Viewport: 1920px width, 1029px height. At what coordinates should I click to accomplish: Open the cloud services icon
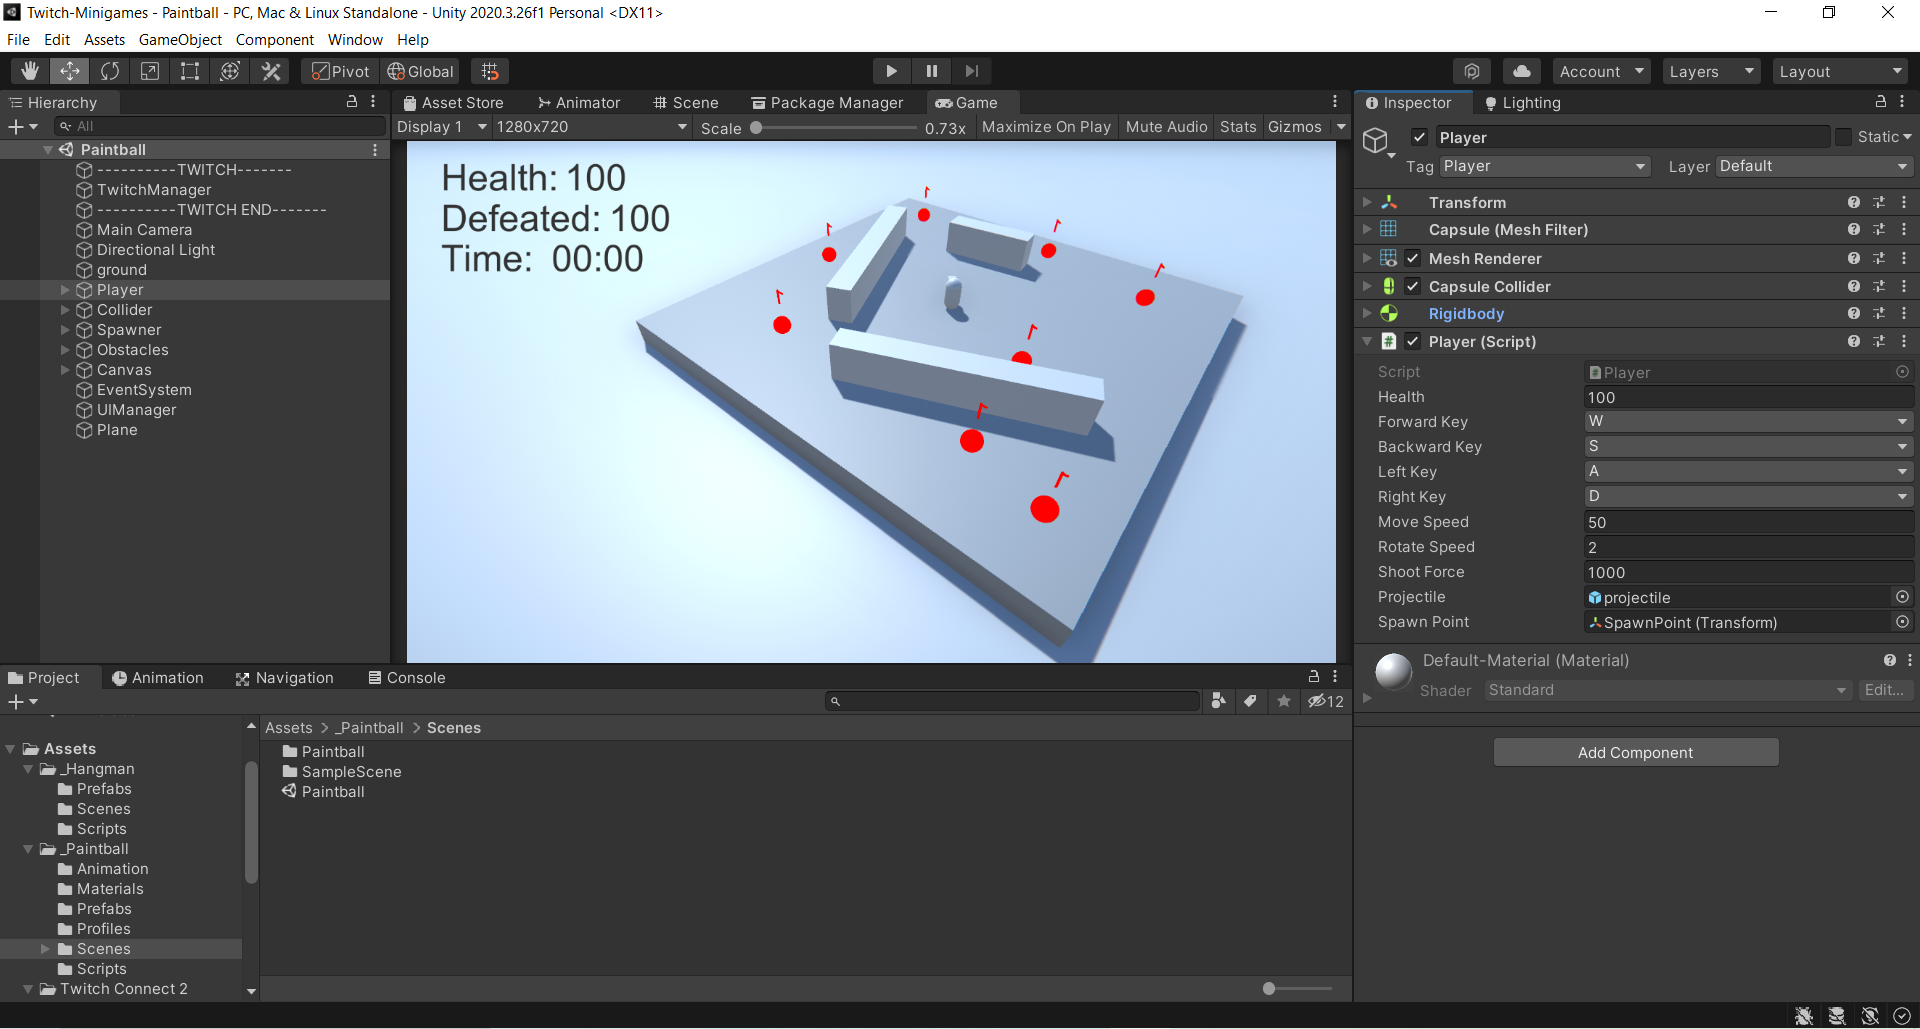tap(1521, 71)
